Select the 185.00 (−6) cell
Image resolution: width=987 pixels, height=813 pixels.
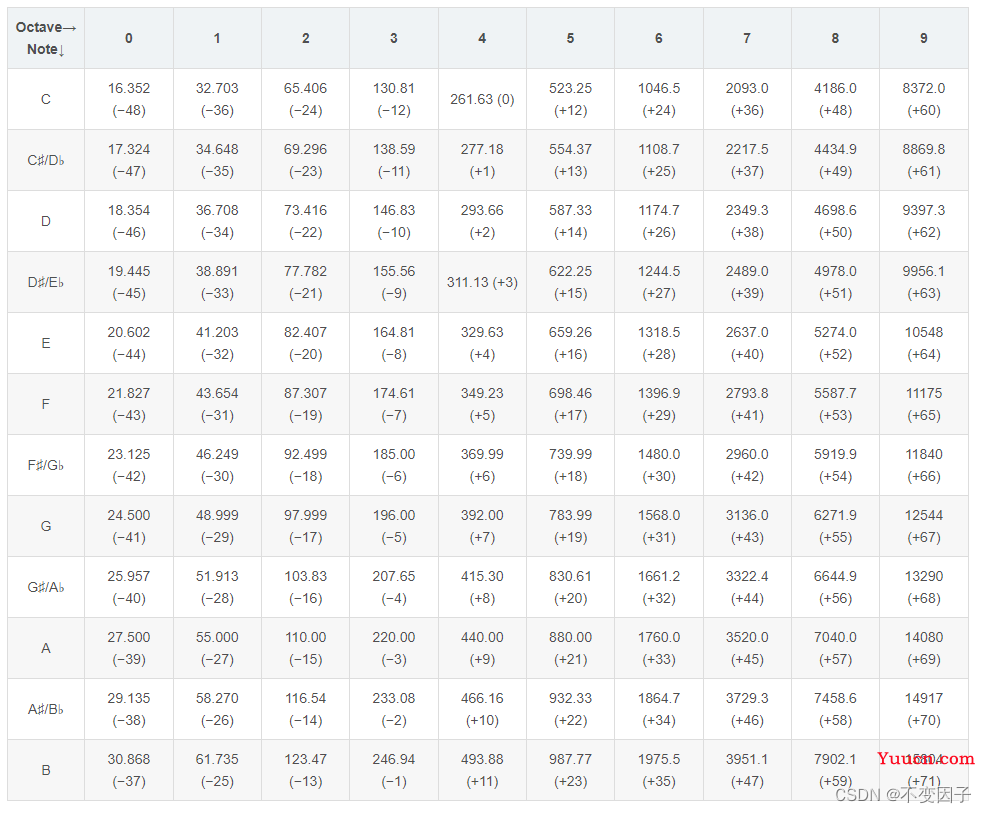point(393,465)
